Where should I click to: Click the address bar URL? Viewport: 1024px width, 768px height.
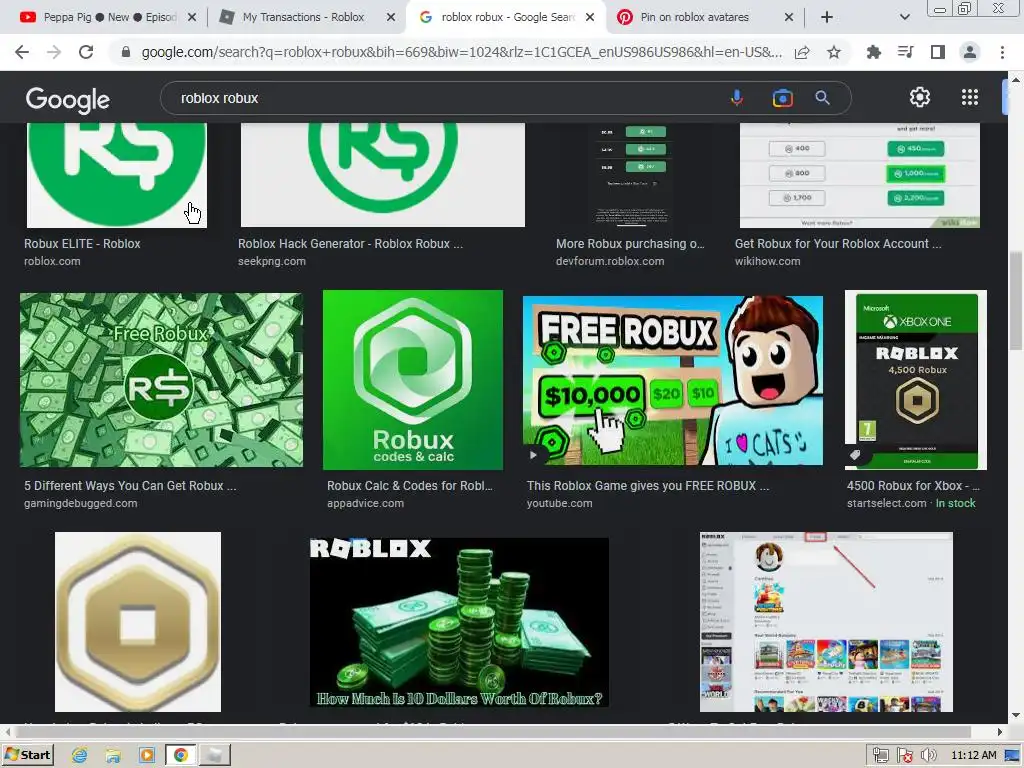tap(461, 52)
